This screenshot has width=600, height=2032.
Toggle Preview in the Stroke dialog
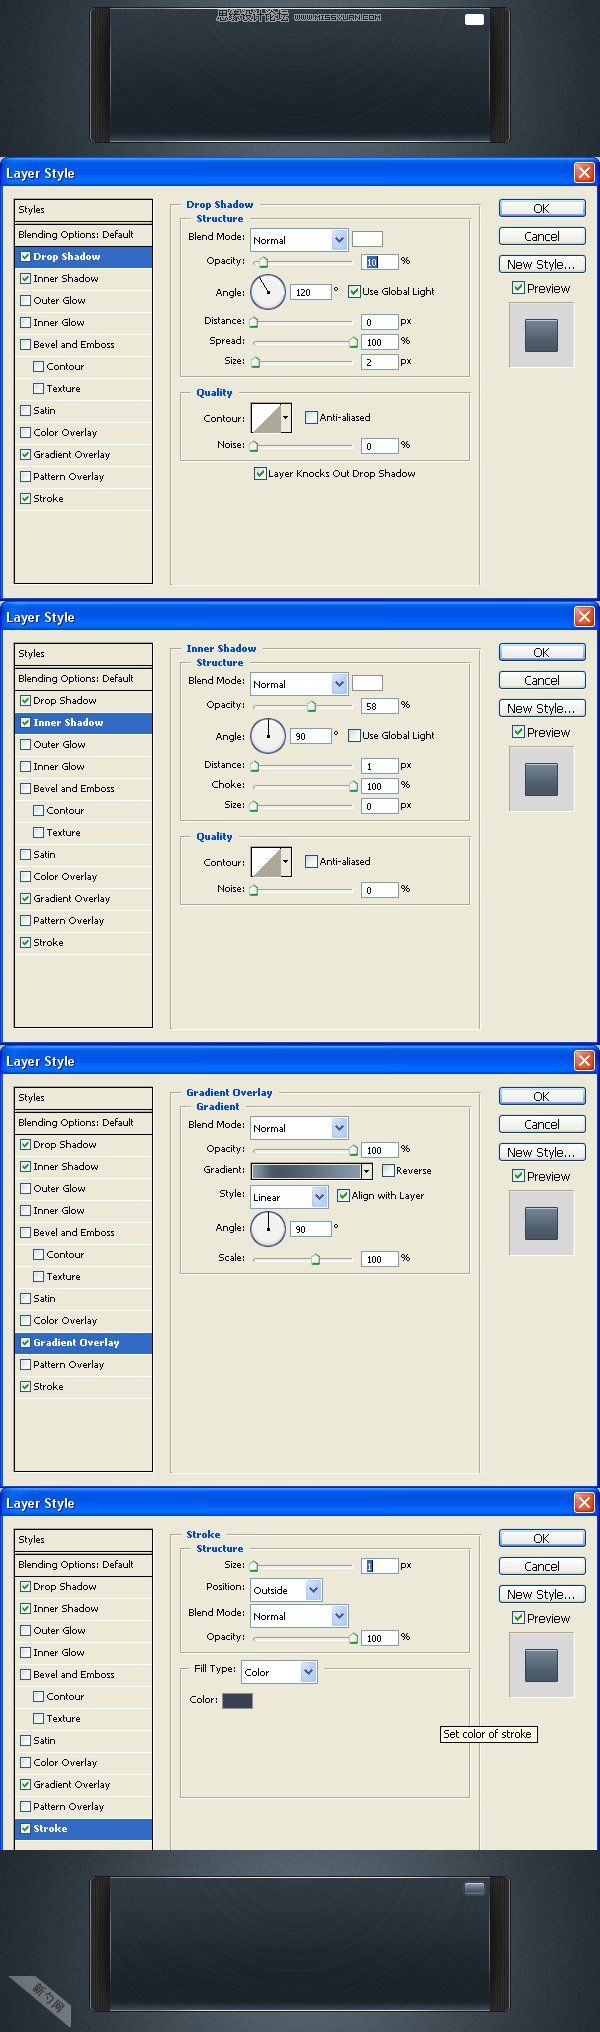(518, 1618)
